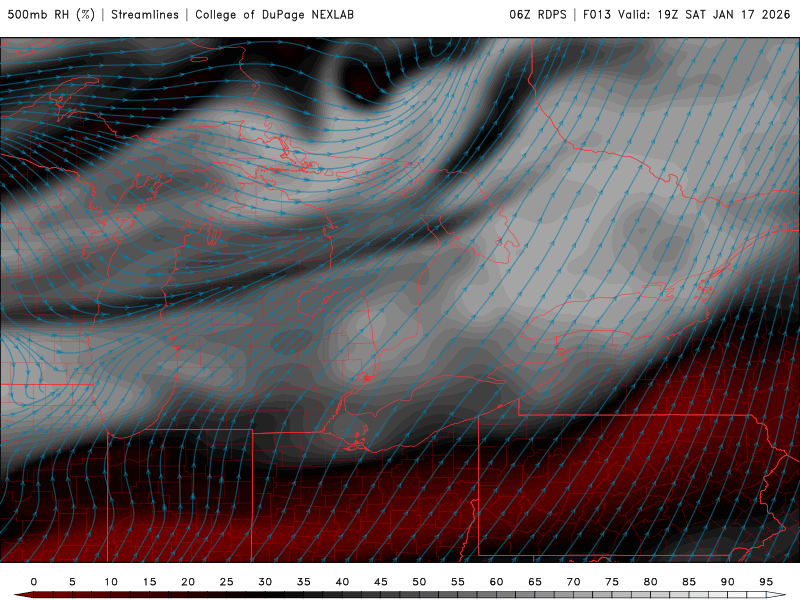
Task: Click 'College of DuPage NEXLAB' text
Action: click(x=274, y=15)
